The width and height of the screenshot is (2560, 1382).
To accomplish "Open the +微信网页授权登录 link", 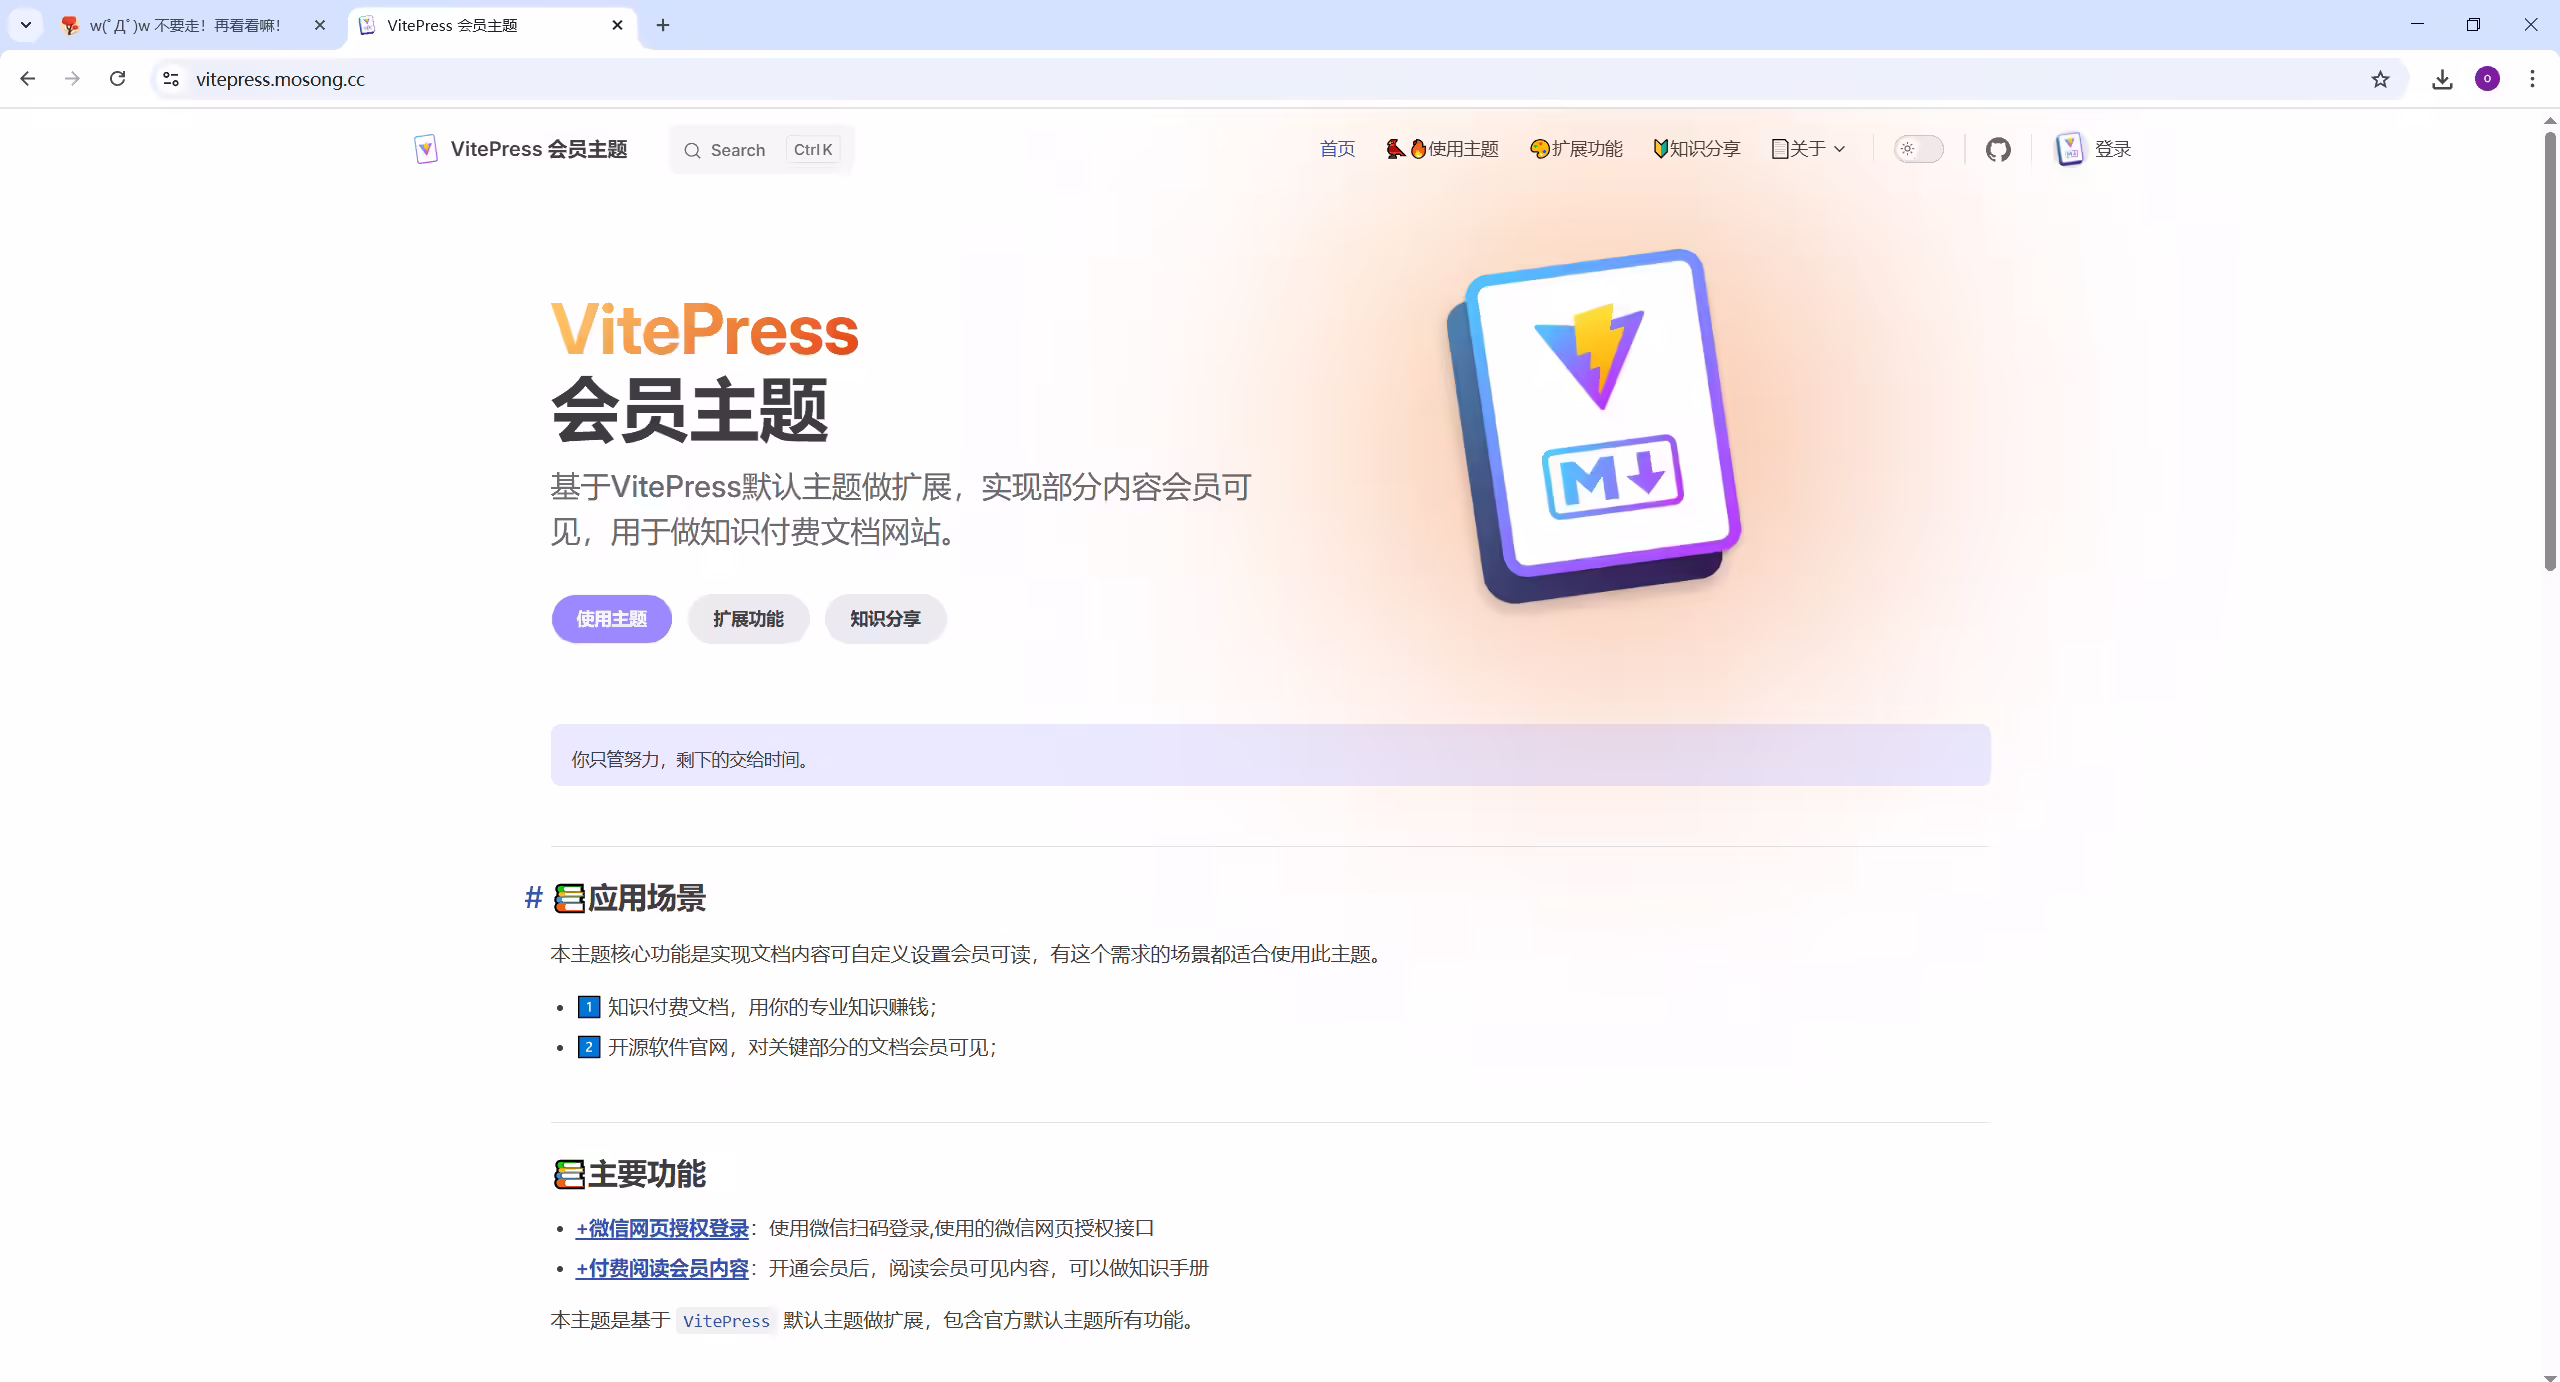I will click(x=662, y=1228).
